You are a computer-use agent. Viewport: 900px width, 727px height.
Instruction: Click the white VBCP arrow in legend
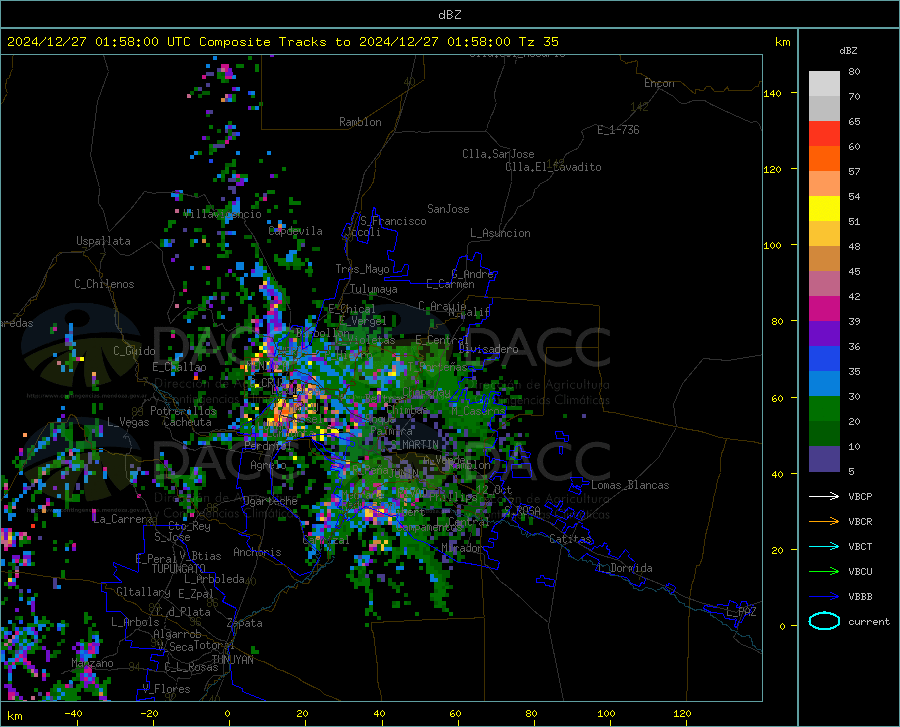[x=824, y=496]
